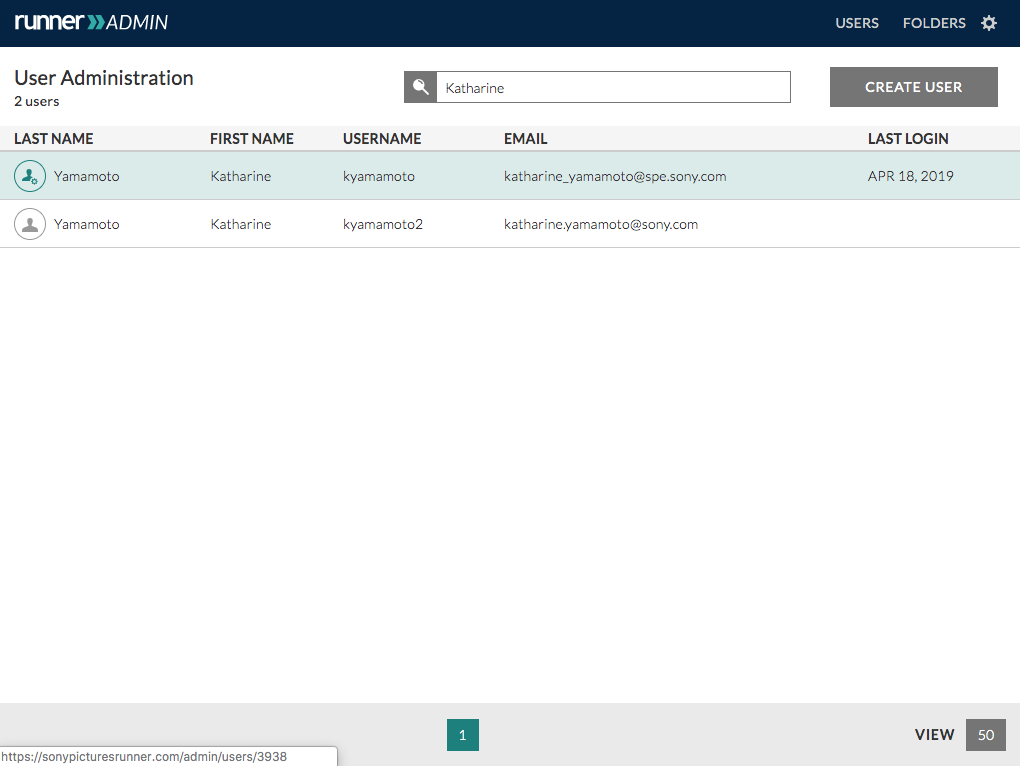The width and height of the screenshot is (1020, 766).
Task: Click the CREATE USER button
Action: click(x=913, y=87)
